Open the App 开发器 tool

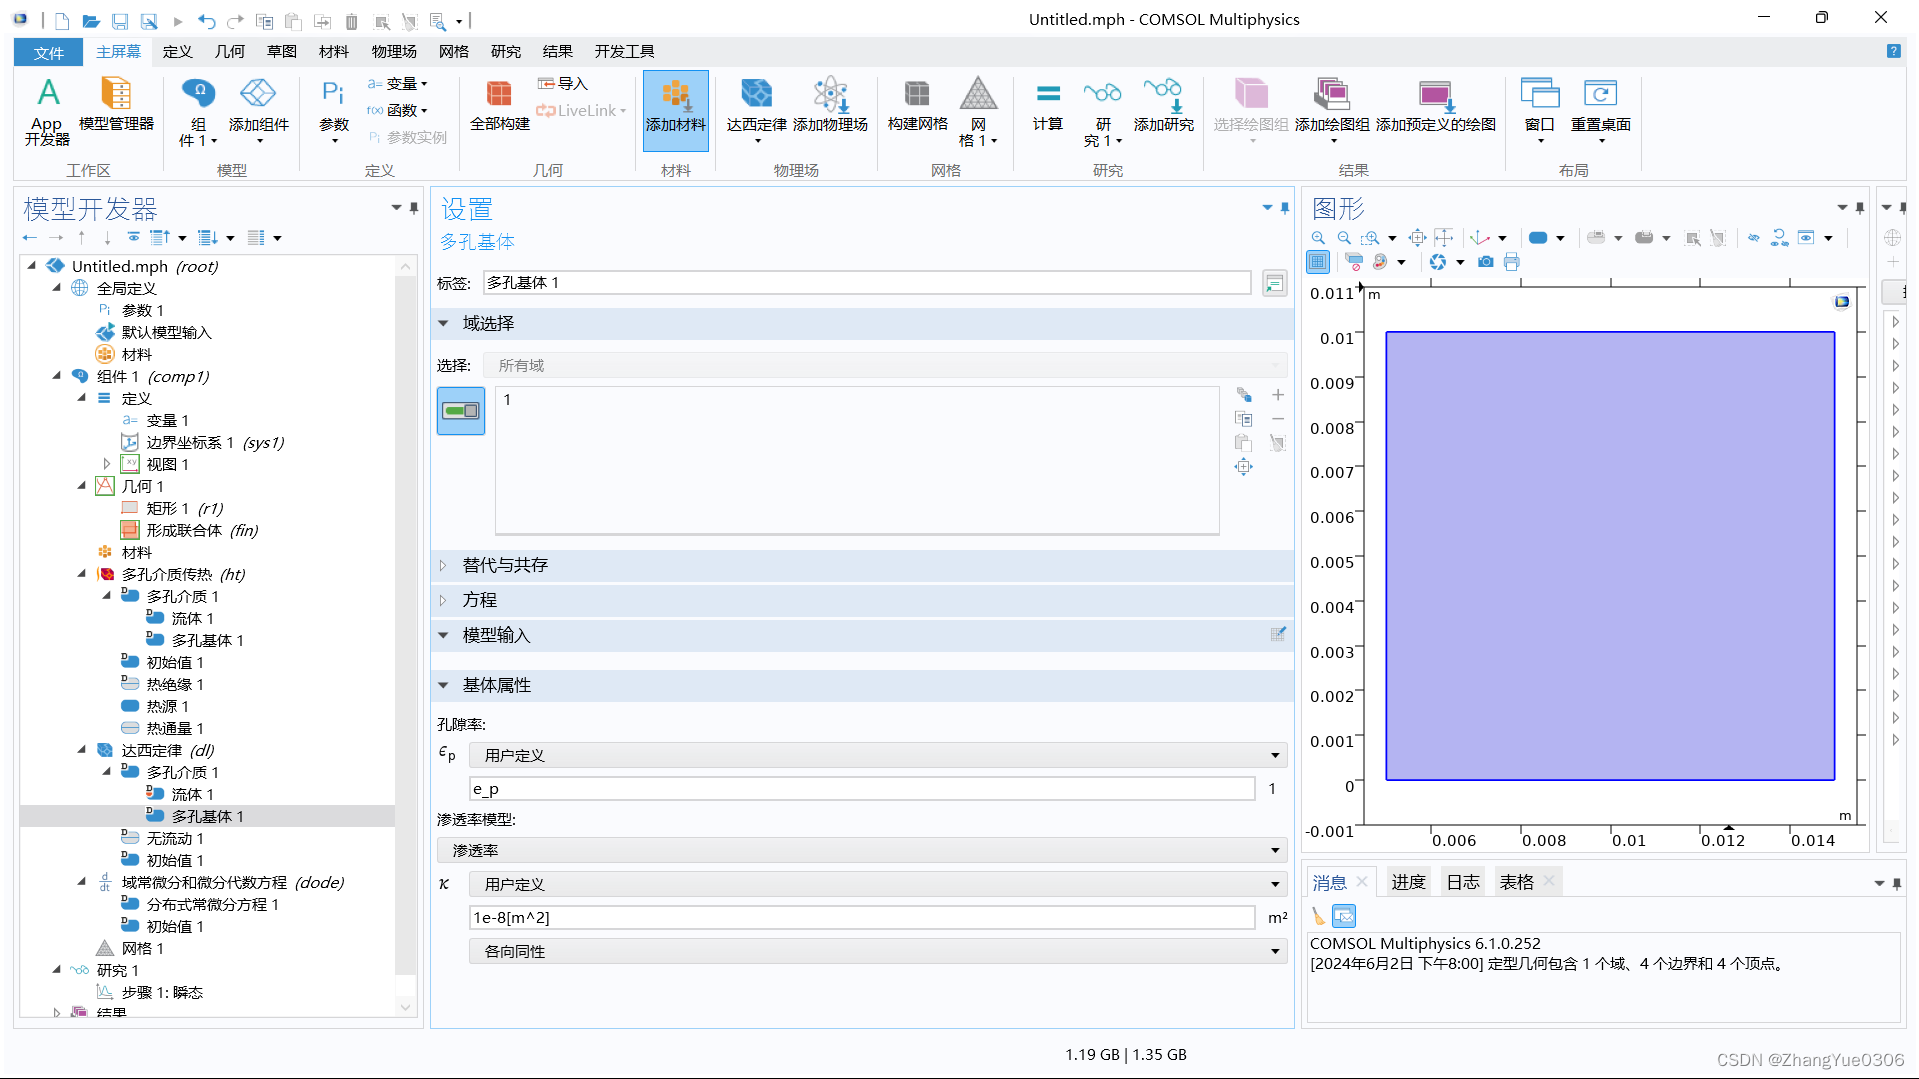click(47, 111)
